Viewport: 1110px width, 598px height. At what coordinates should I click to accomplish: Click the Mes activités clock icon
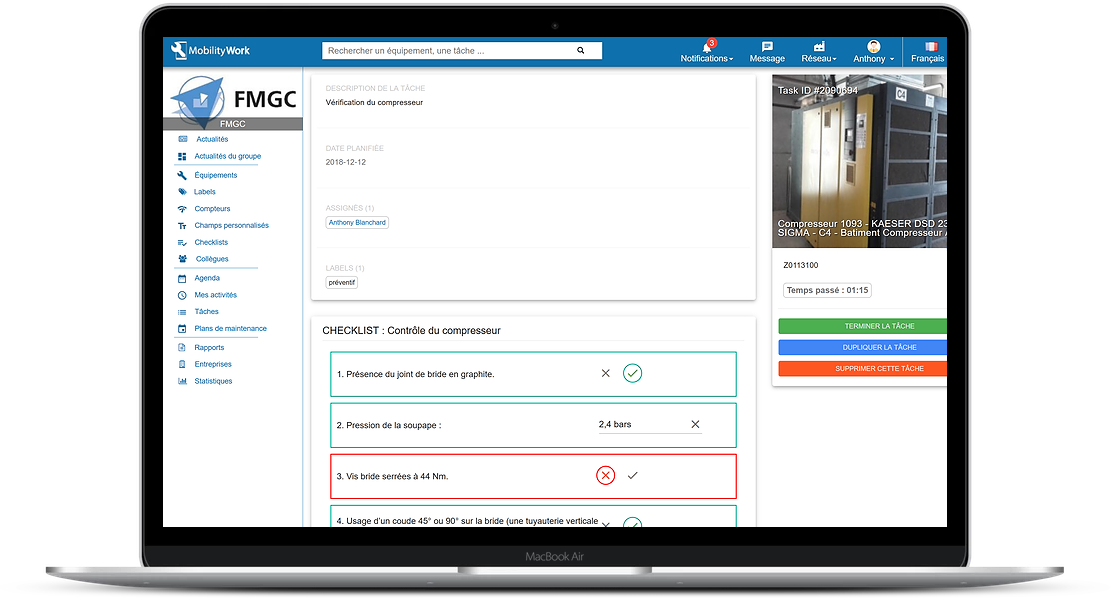pos(182,294)
